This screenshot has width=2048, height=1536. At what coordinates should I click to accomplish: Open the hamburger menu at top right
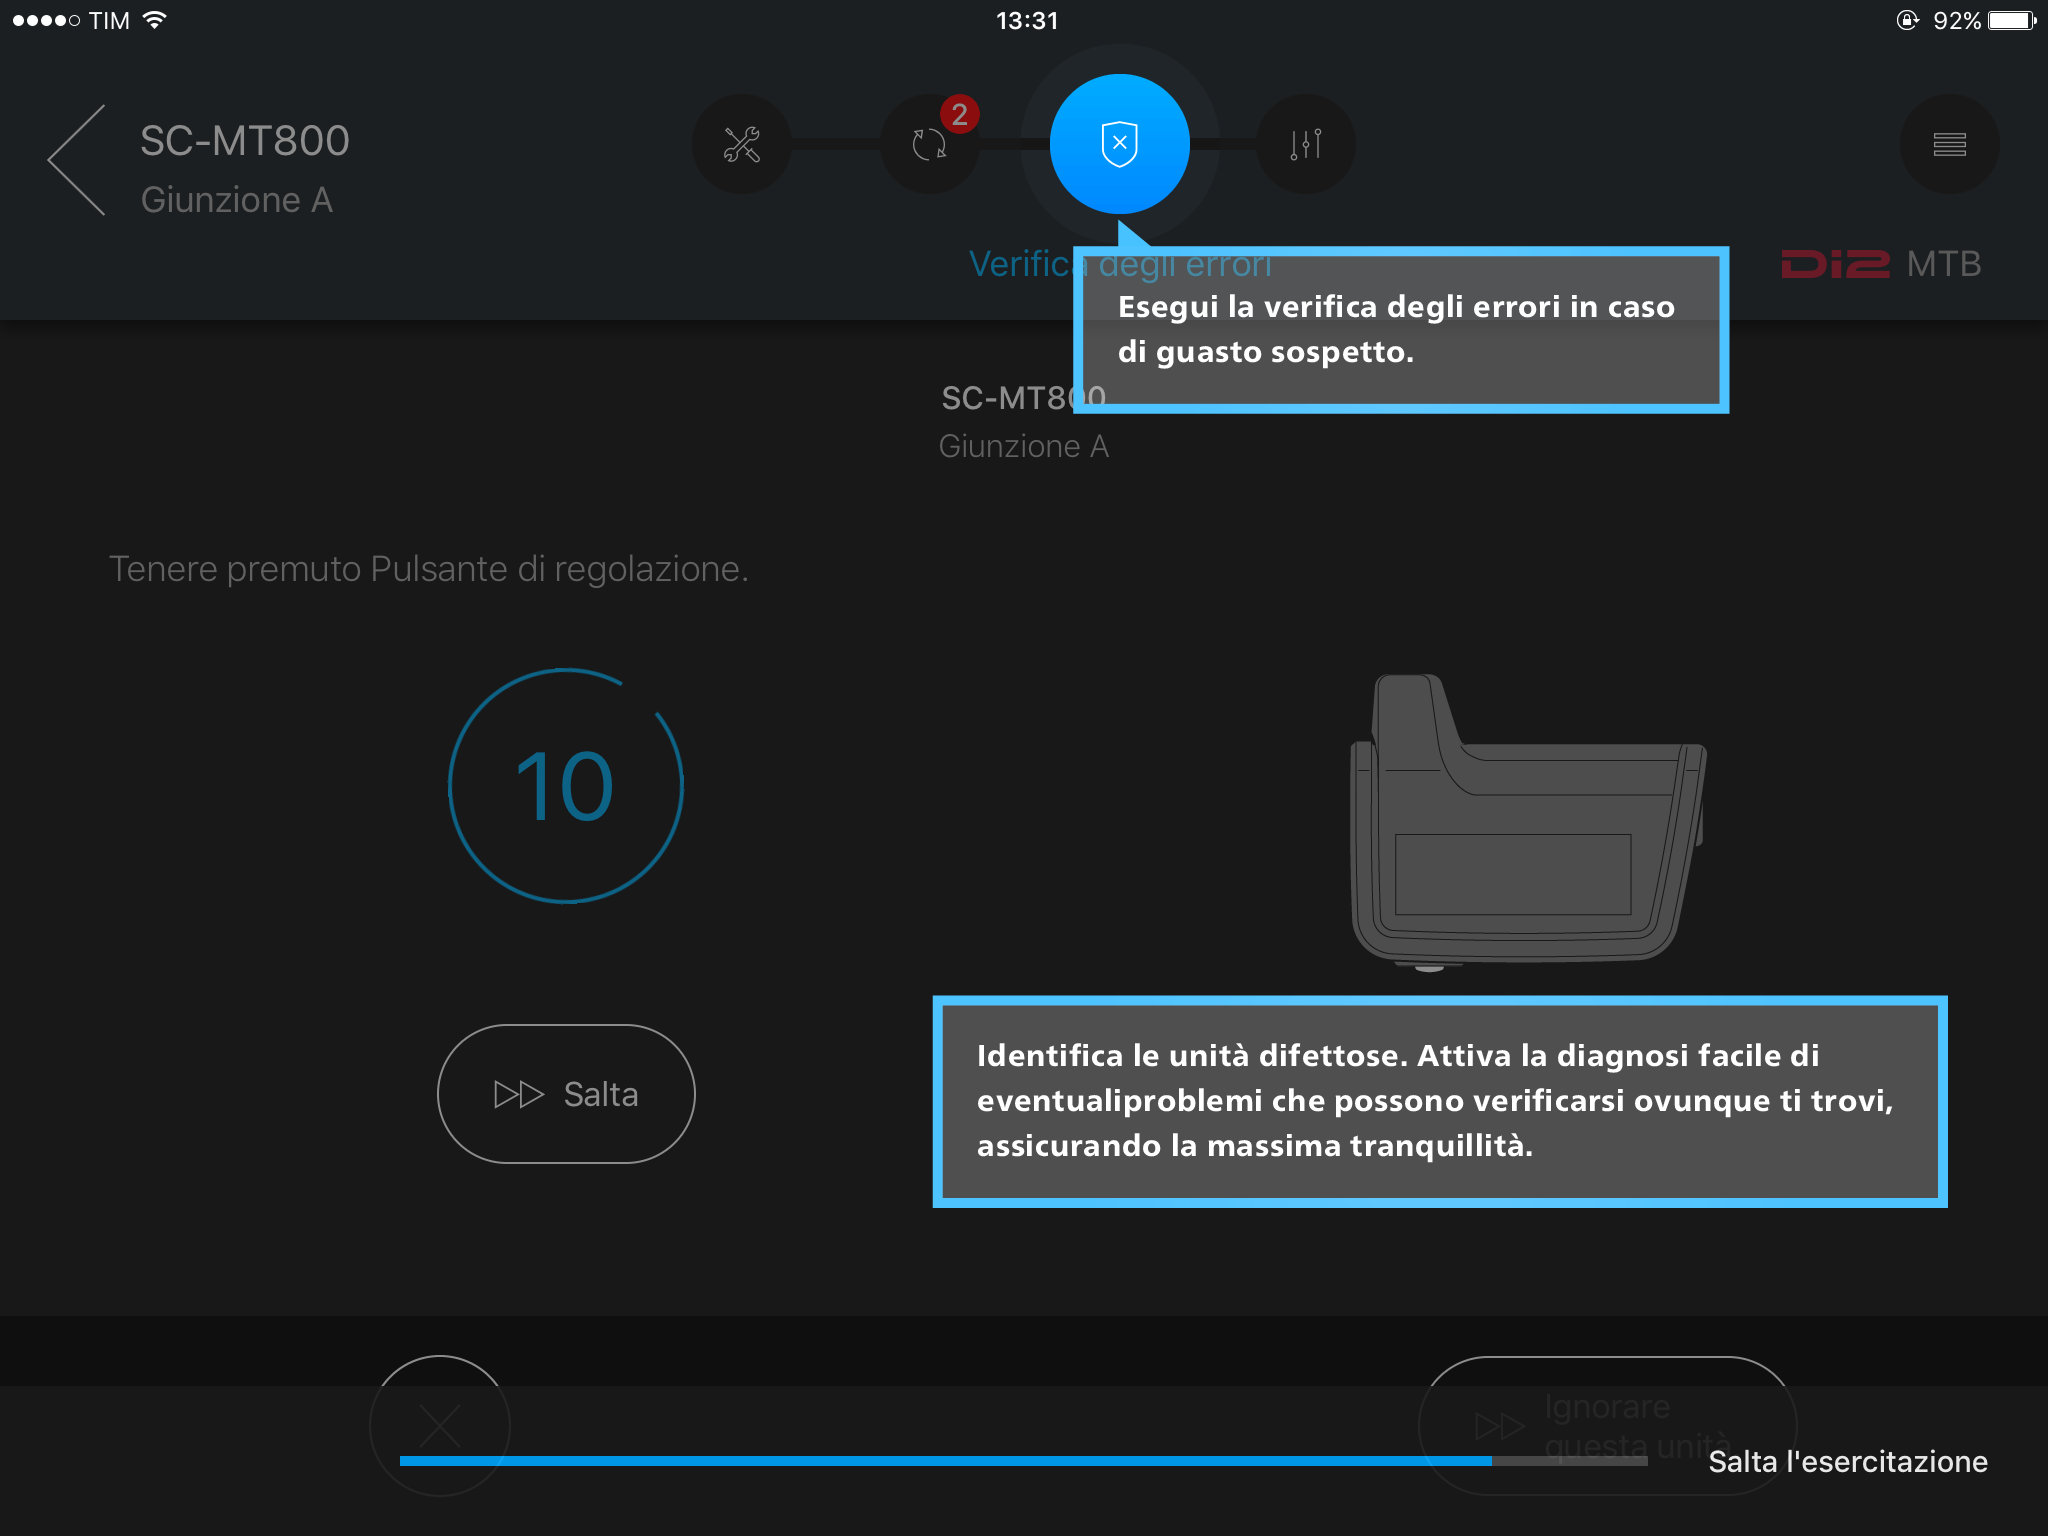(1948, 145)
